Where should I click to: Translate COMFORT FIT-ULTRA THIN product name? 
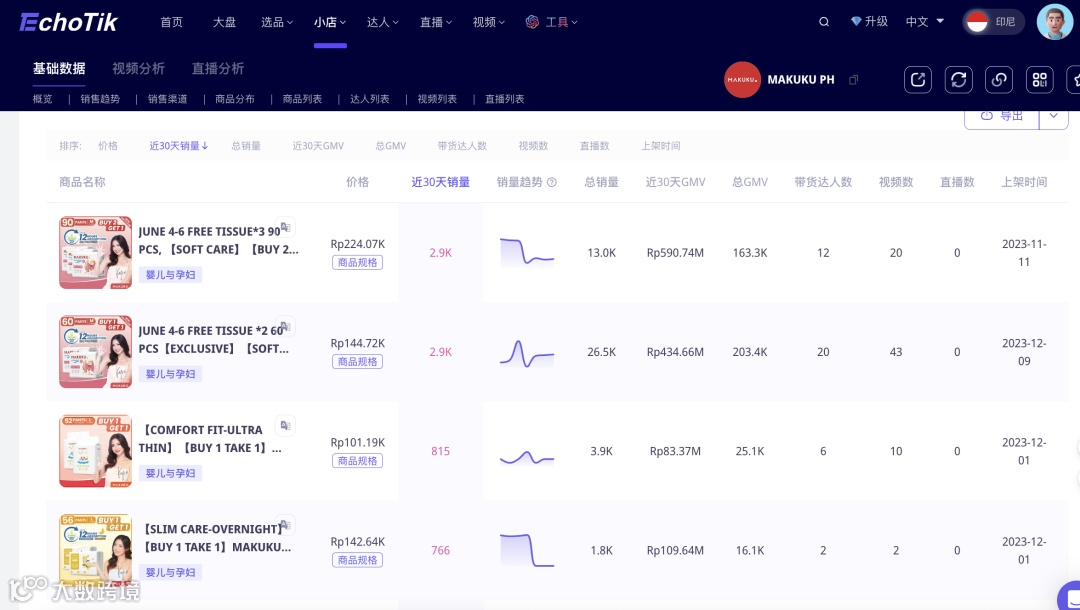pos(285,425)
